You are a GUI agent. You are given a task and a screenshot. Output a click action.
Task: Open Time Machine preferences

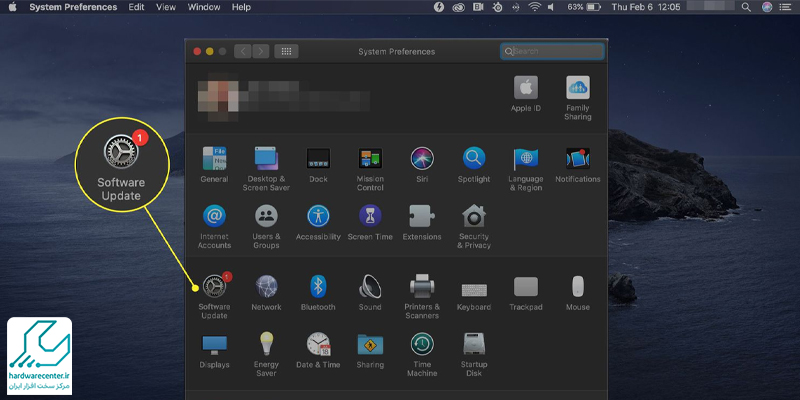[x=422, y=355]
